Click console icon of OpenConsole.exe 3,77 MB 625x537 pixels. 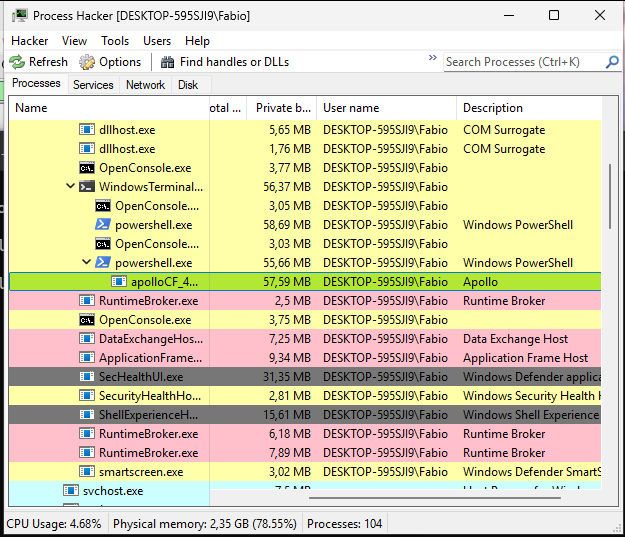point(87,168)
